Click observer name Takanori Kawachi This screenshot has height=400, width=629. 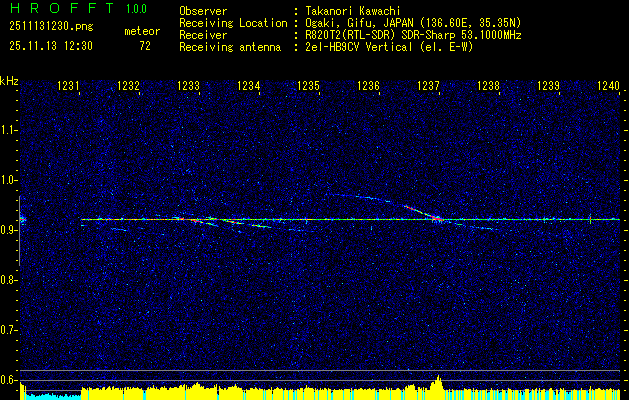353,11
